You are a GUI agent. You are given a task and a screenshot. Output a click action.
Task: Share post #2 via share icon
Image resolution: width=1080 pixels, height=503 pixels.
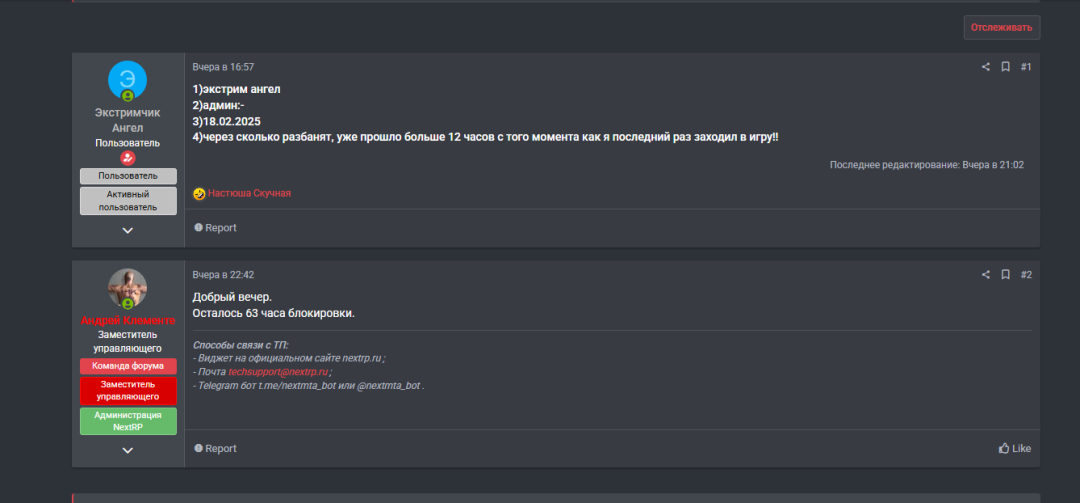pos(985,275)
